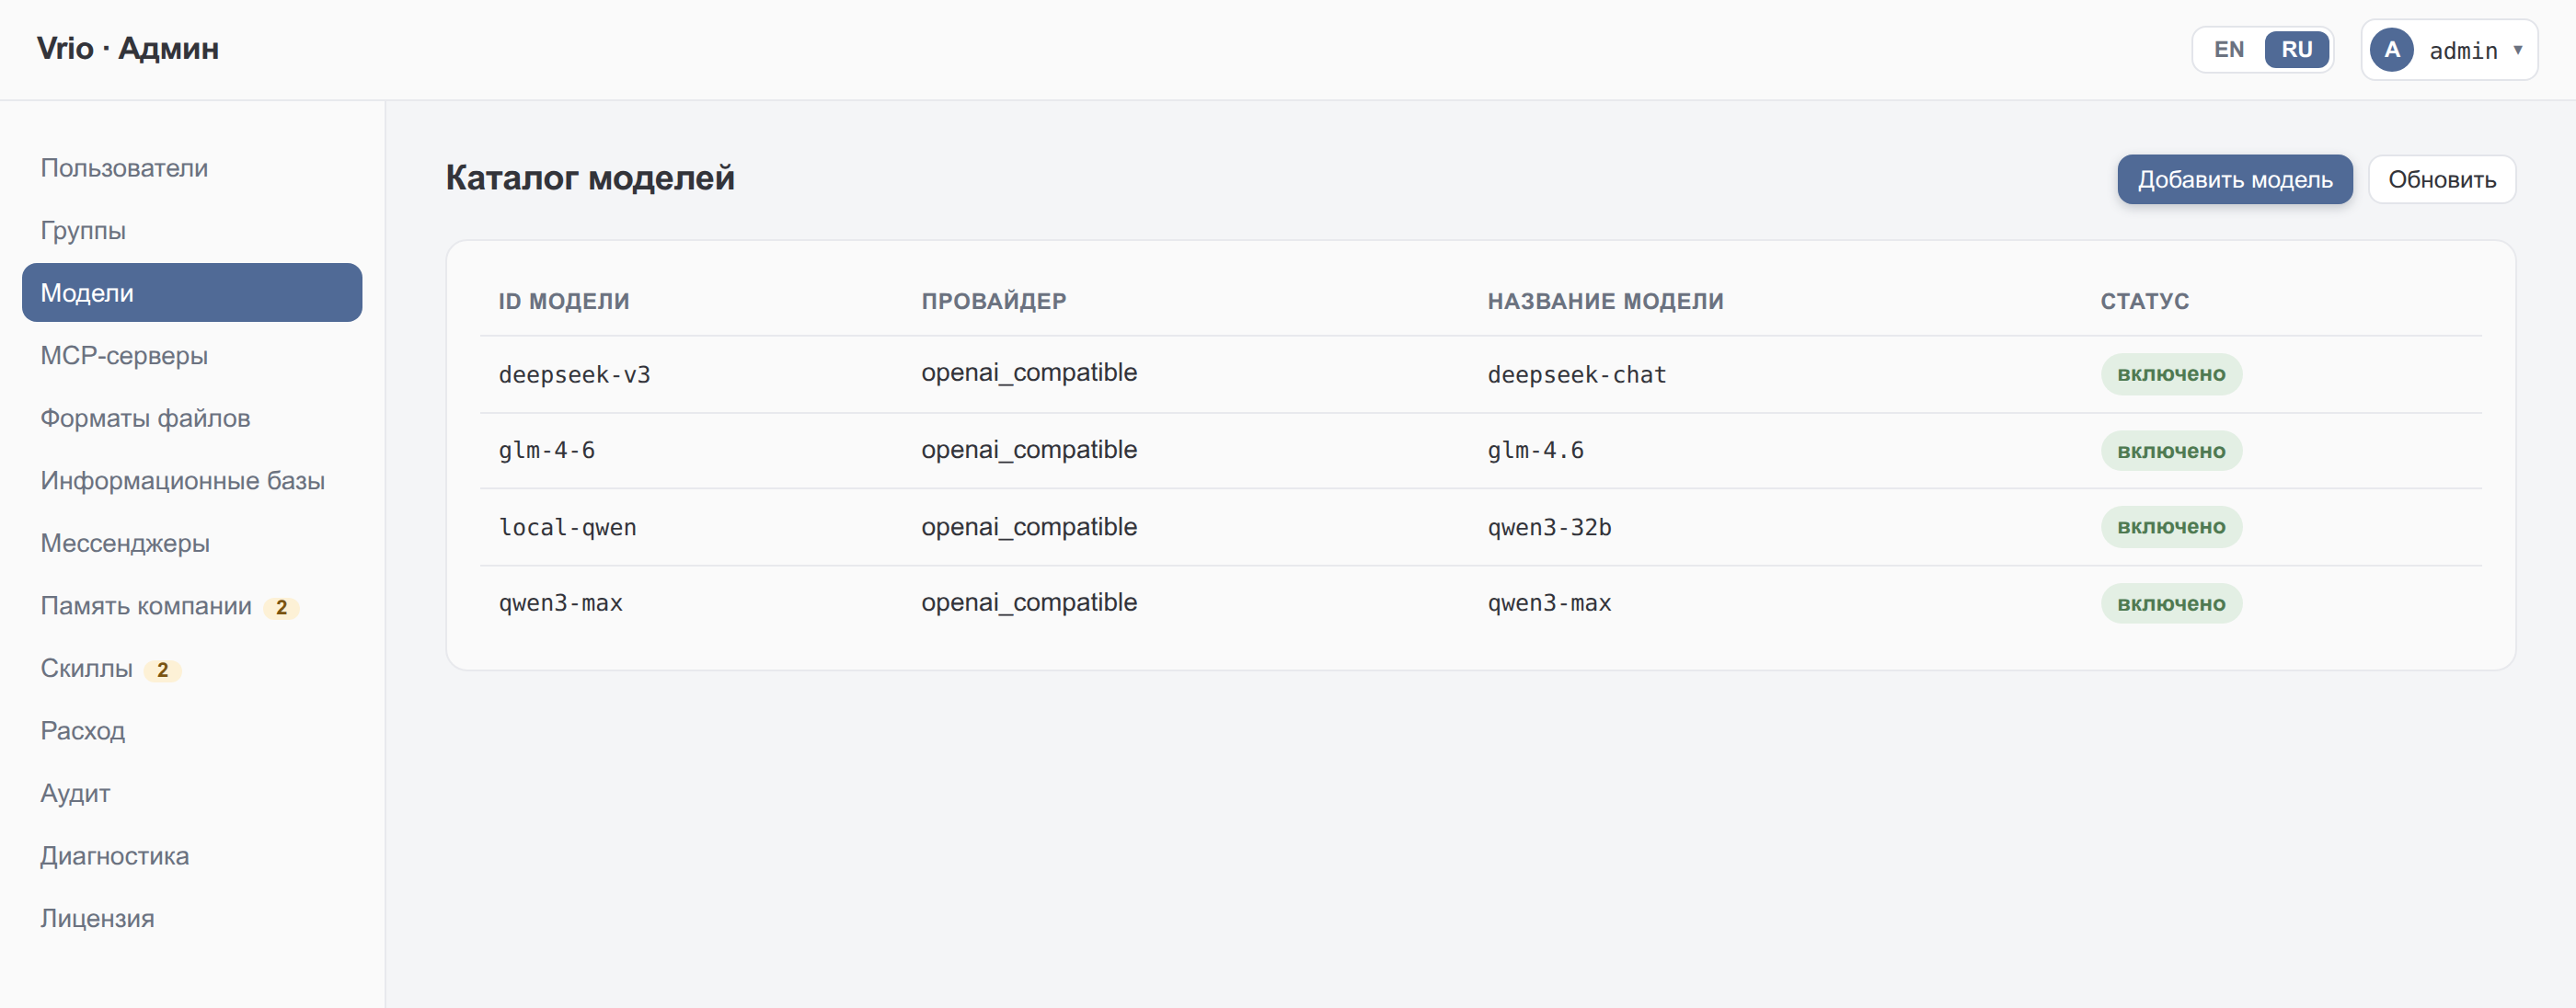
Task: Open the Расход page
Action: click(x=192, y=730)
